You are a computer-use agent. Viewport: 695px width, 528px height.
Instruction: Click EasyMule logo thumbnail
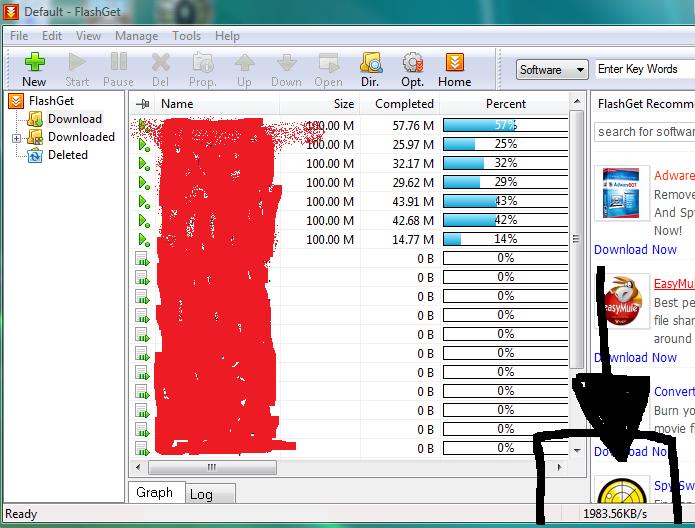pos(623,301)
